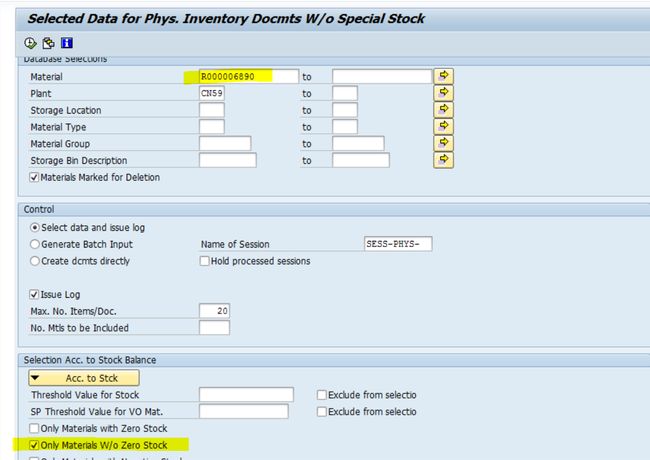The height and width of the screenshot is (460, 650).
Task: Click the Storage Location from field
Action: pos(212,110)
